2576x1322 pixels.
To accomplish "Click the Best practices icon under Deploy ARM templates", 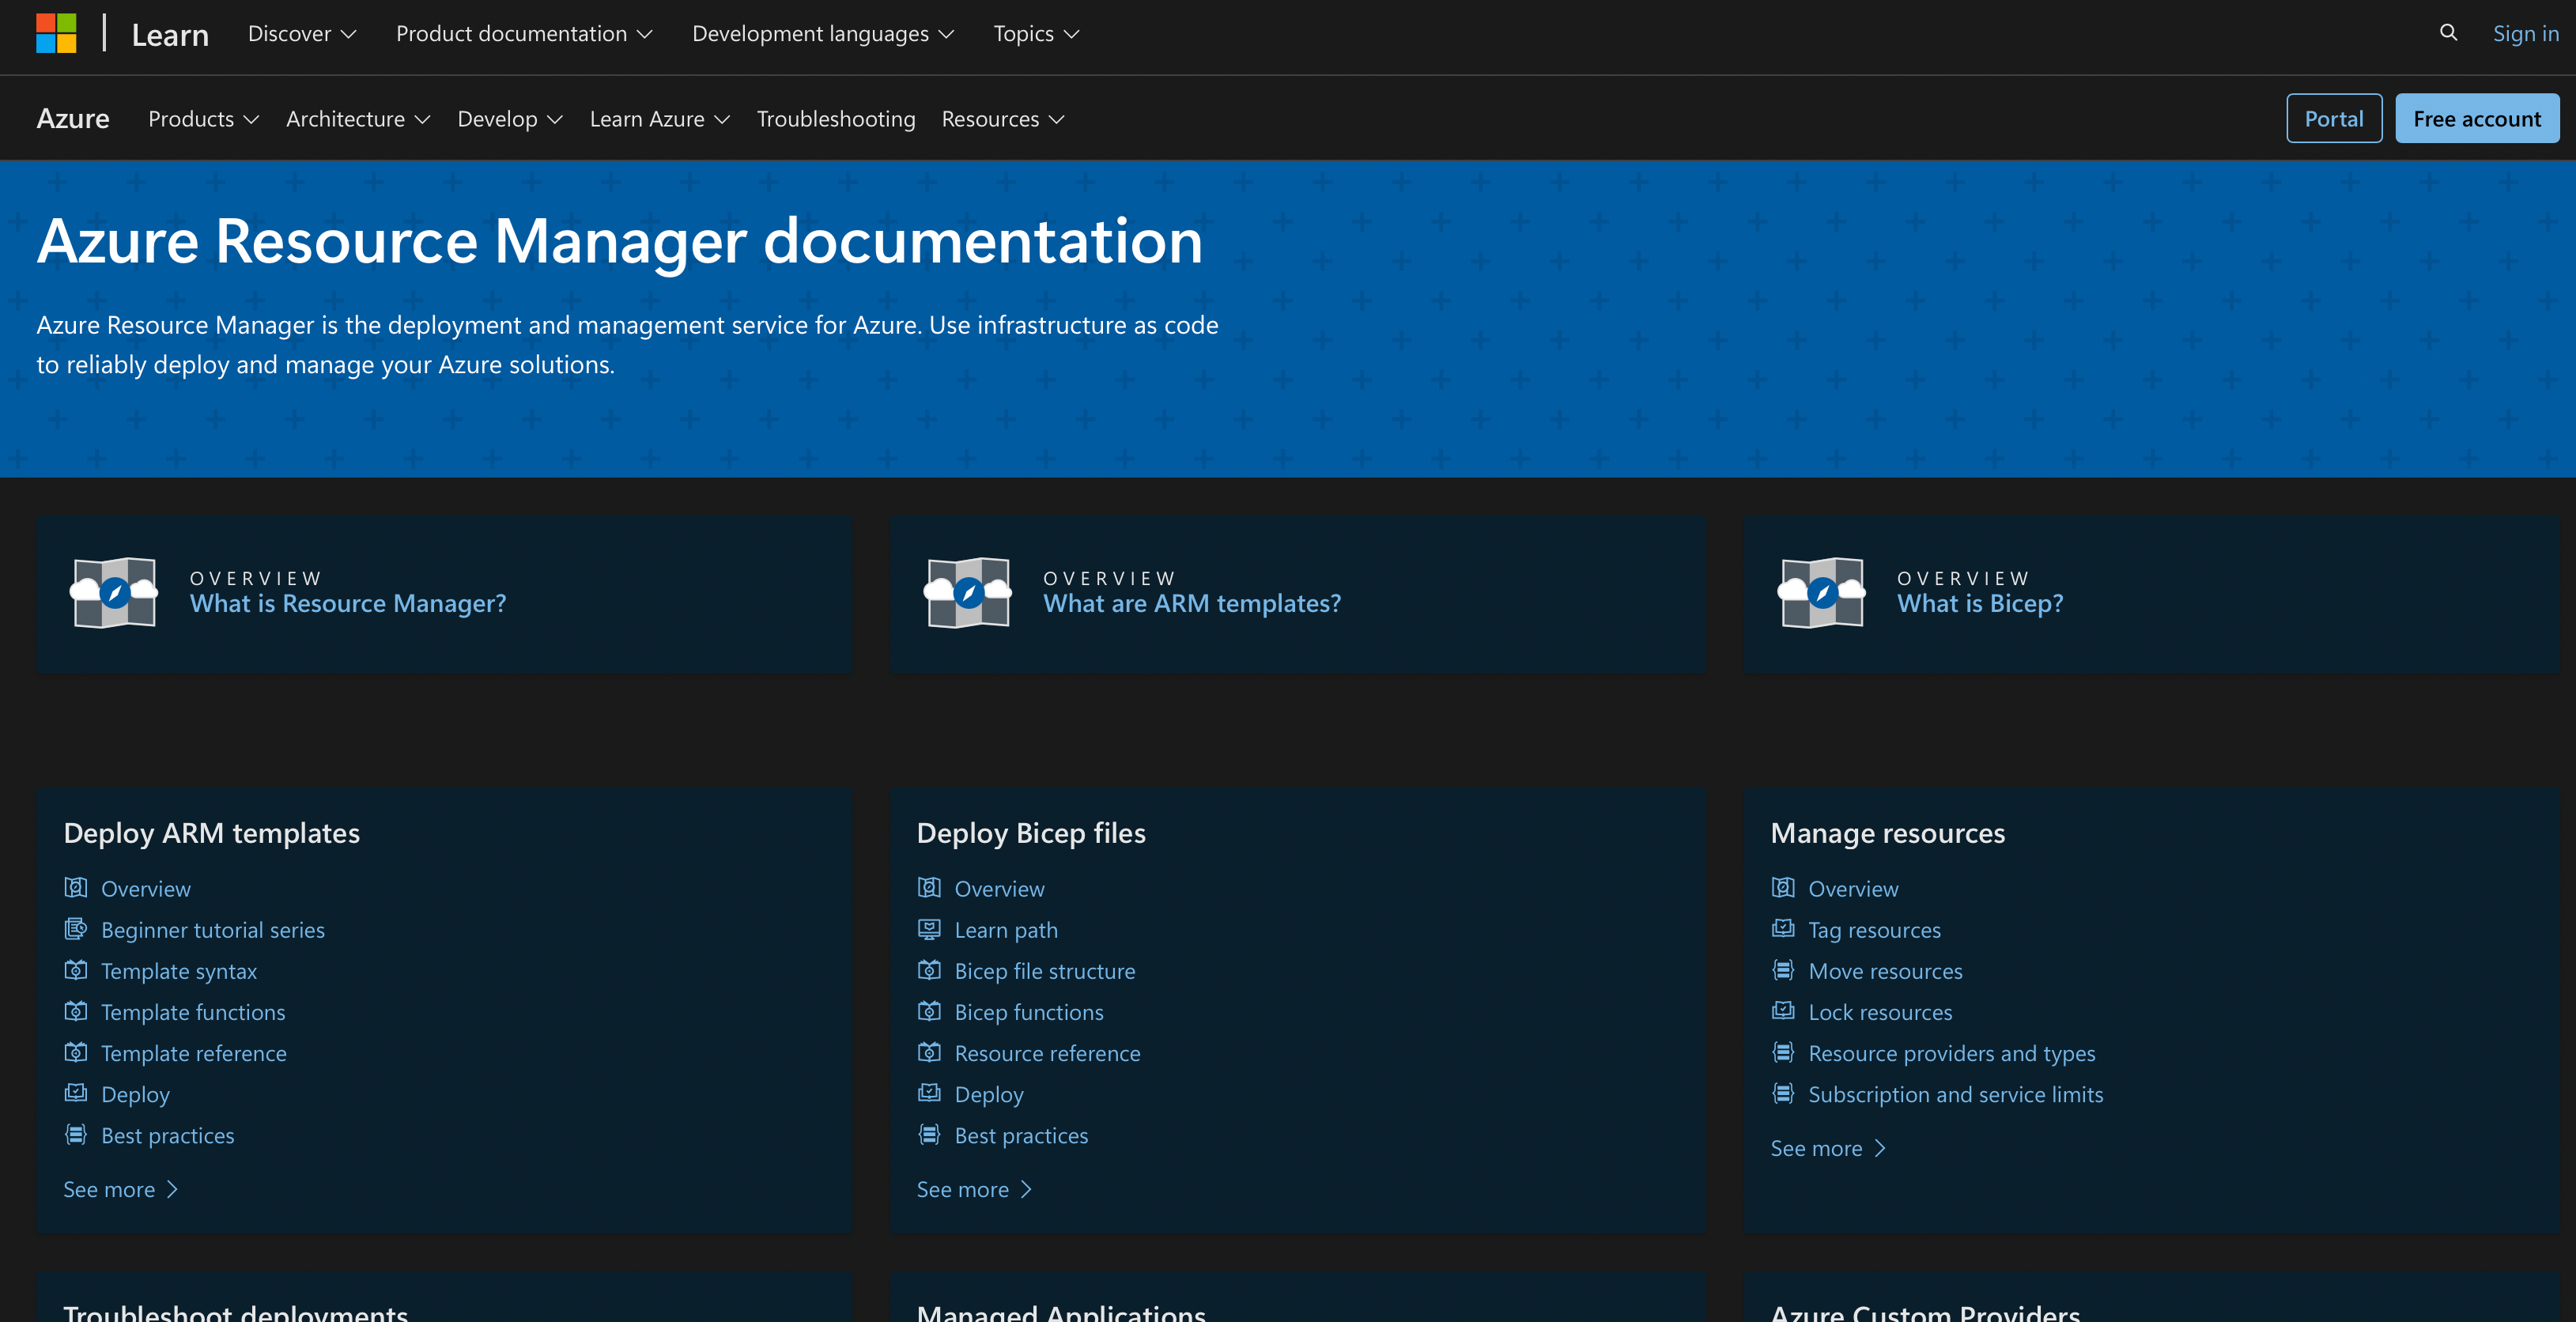I will [76, 1134].
